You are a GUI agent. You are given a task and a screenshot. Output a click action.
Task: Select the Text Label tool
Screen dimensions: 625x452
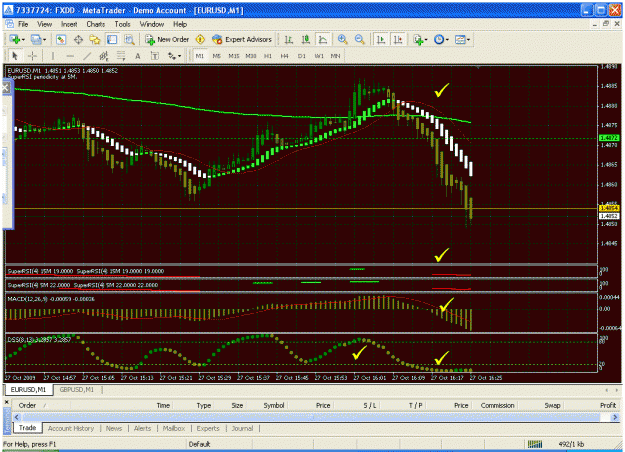[x=155, y=56]
